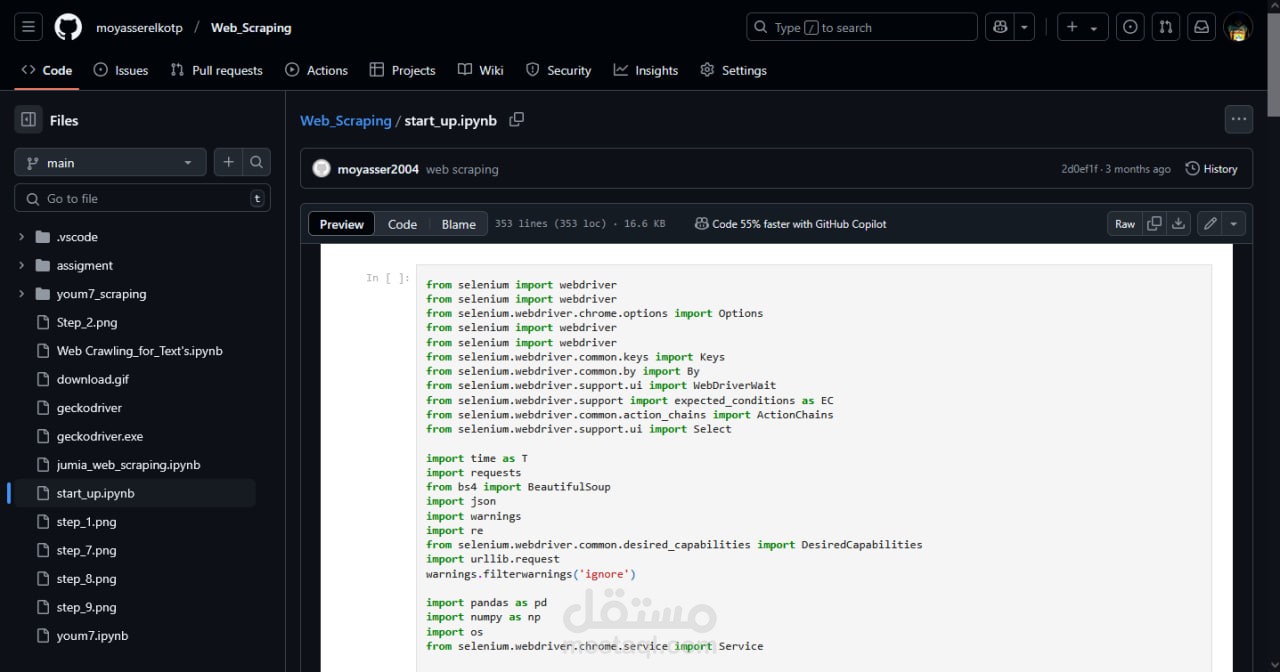
Task: Collapse the Files side panel icon
Action: click(28, 120)
